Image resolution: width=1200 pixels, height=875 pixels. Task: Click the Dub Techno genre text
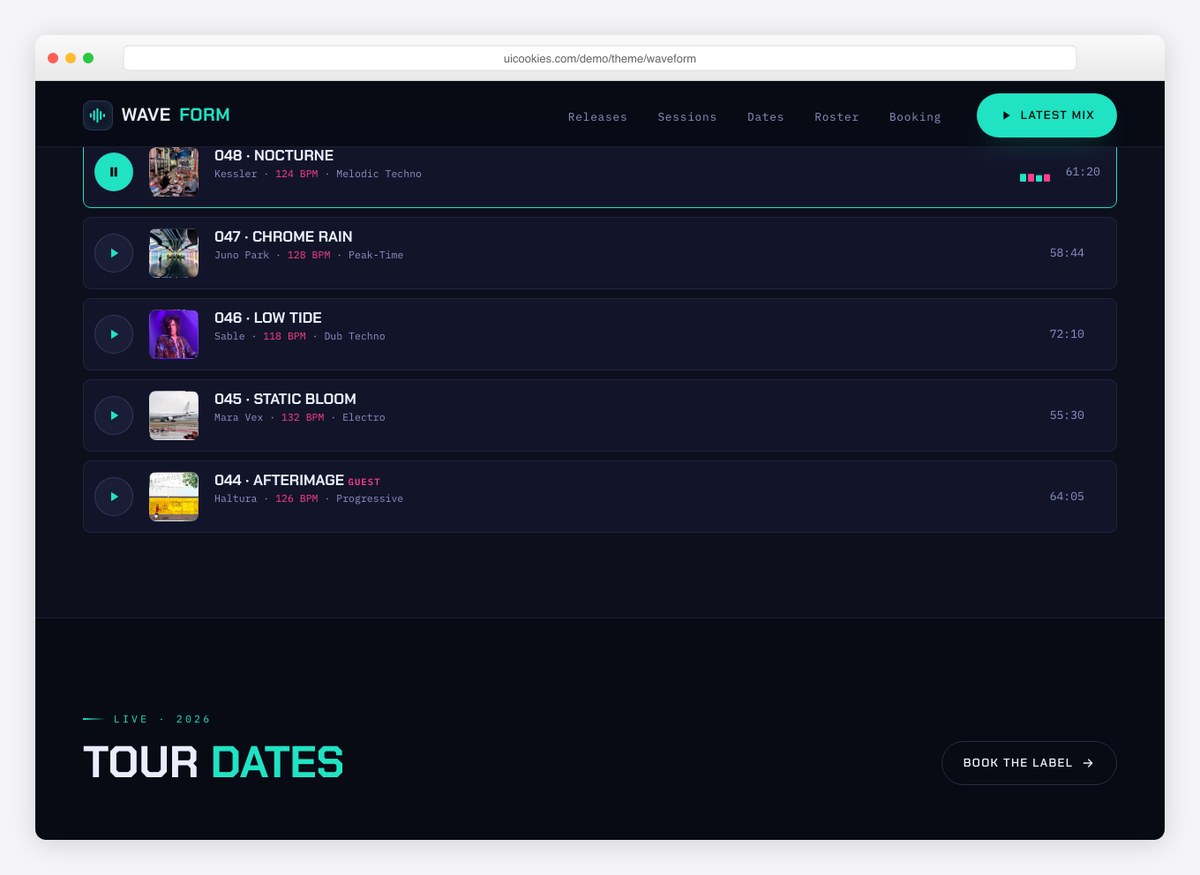(355, 336)
